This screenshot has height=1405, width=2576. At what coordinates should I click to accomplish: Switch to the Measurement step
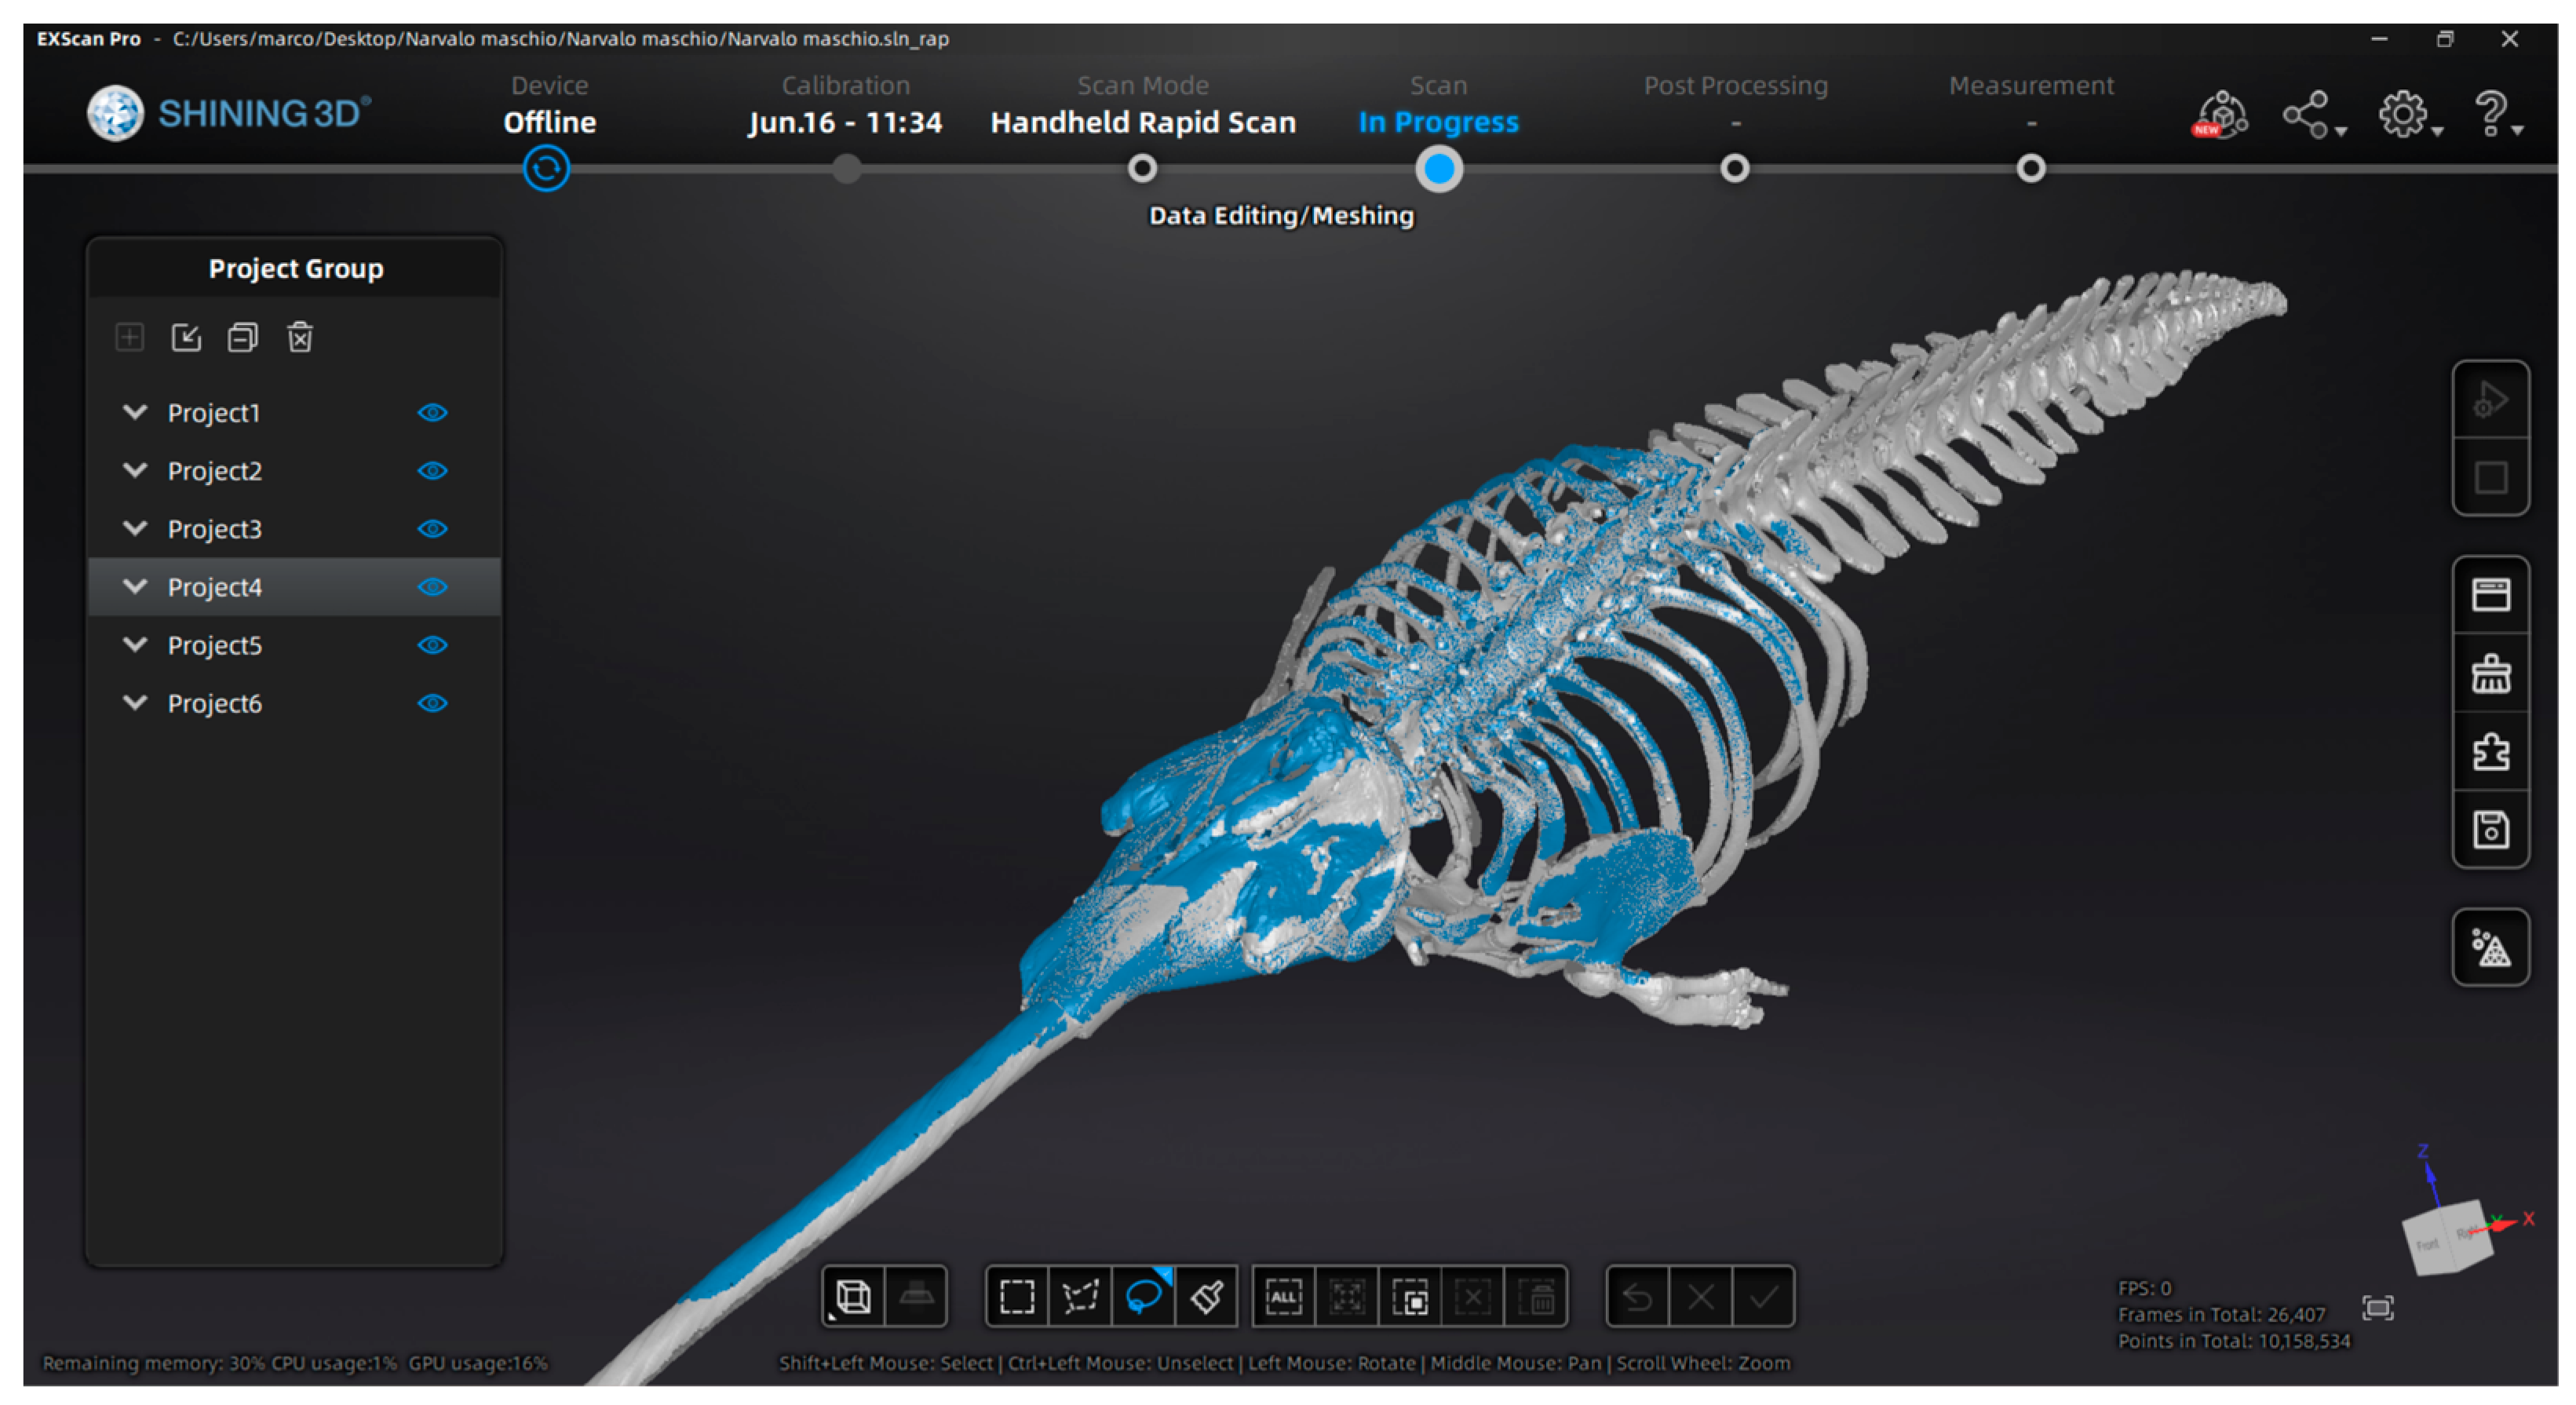click(2030, 168)
